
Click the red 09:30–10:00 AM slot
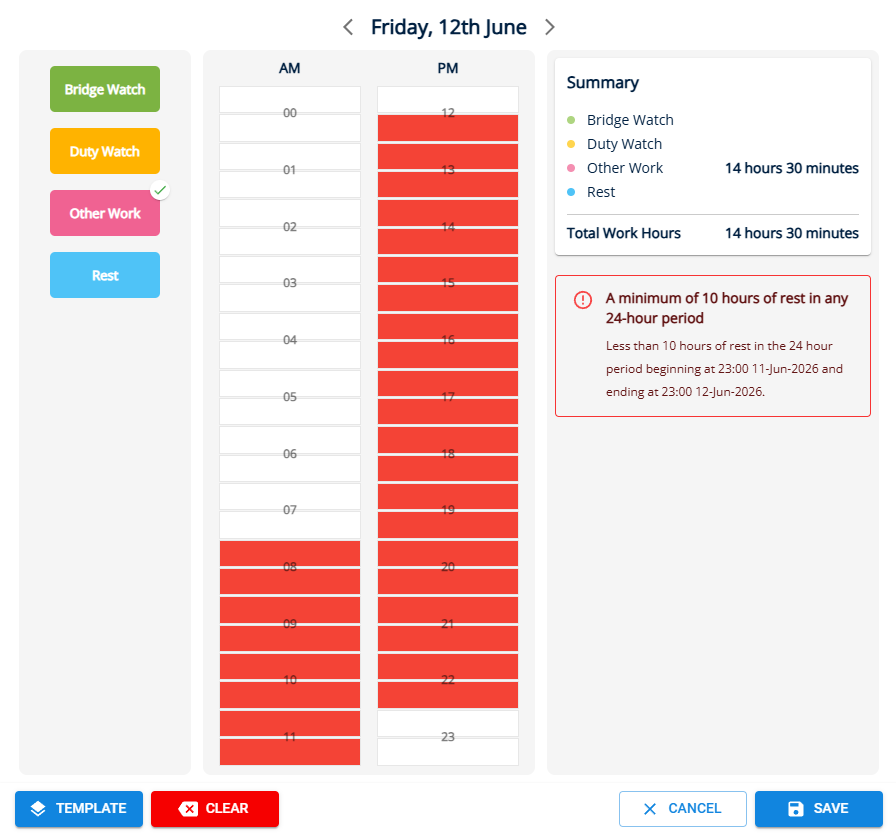[x=290, y=639]
